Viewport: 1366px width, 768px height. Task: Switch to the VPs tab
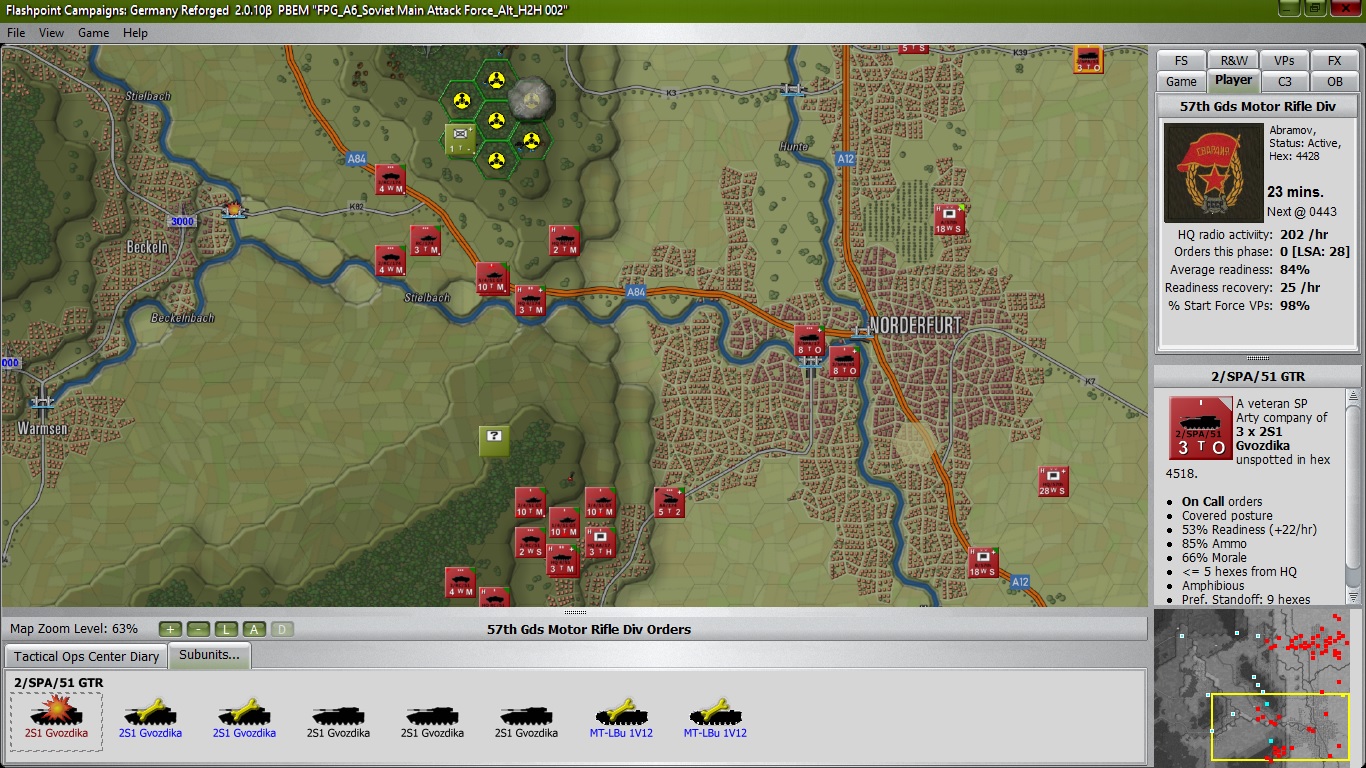coord(1284,60)
